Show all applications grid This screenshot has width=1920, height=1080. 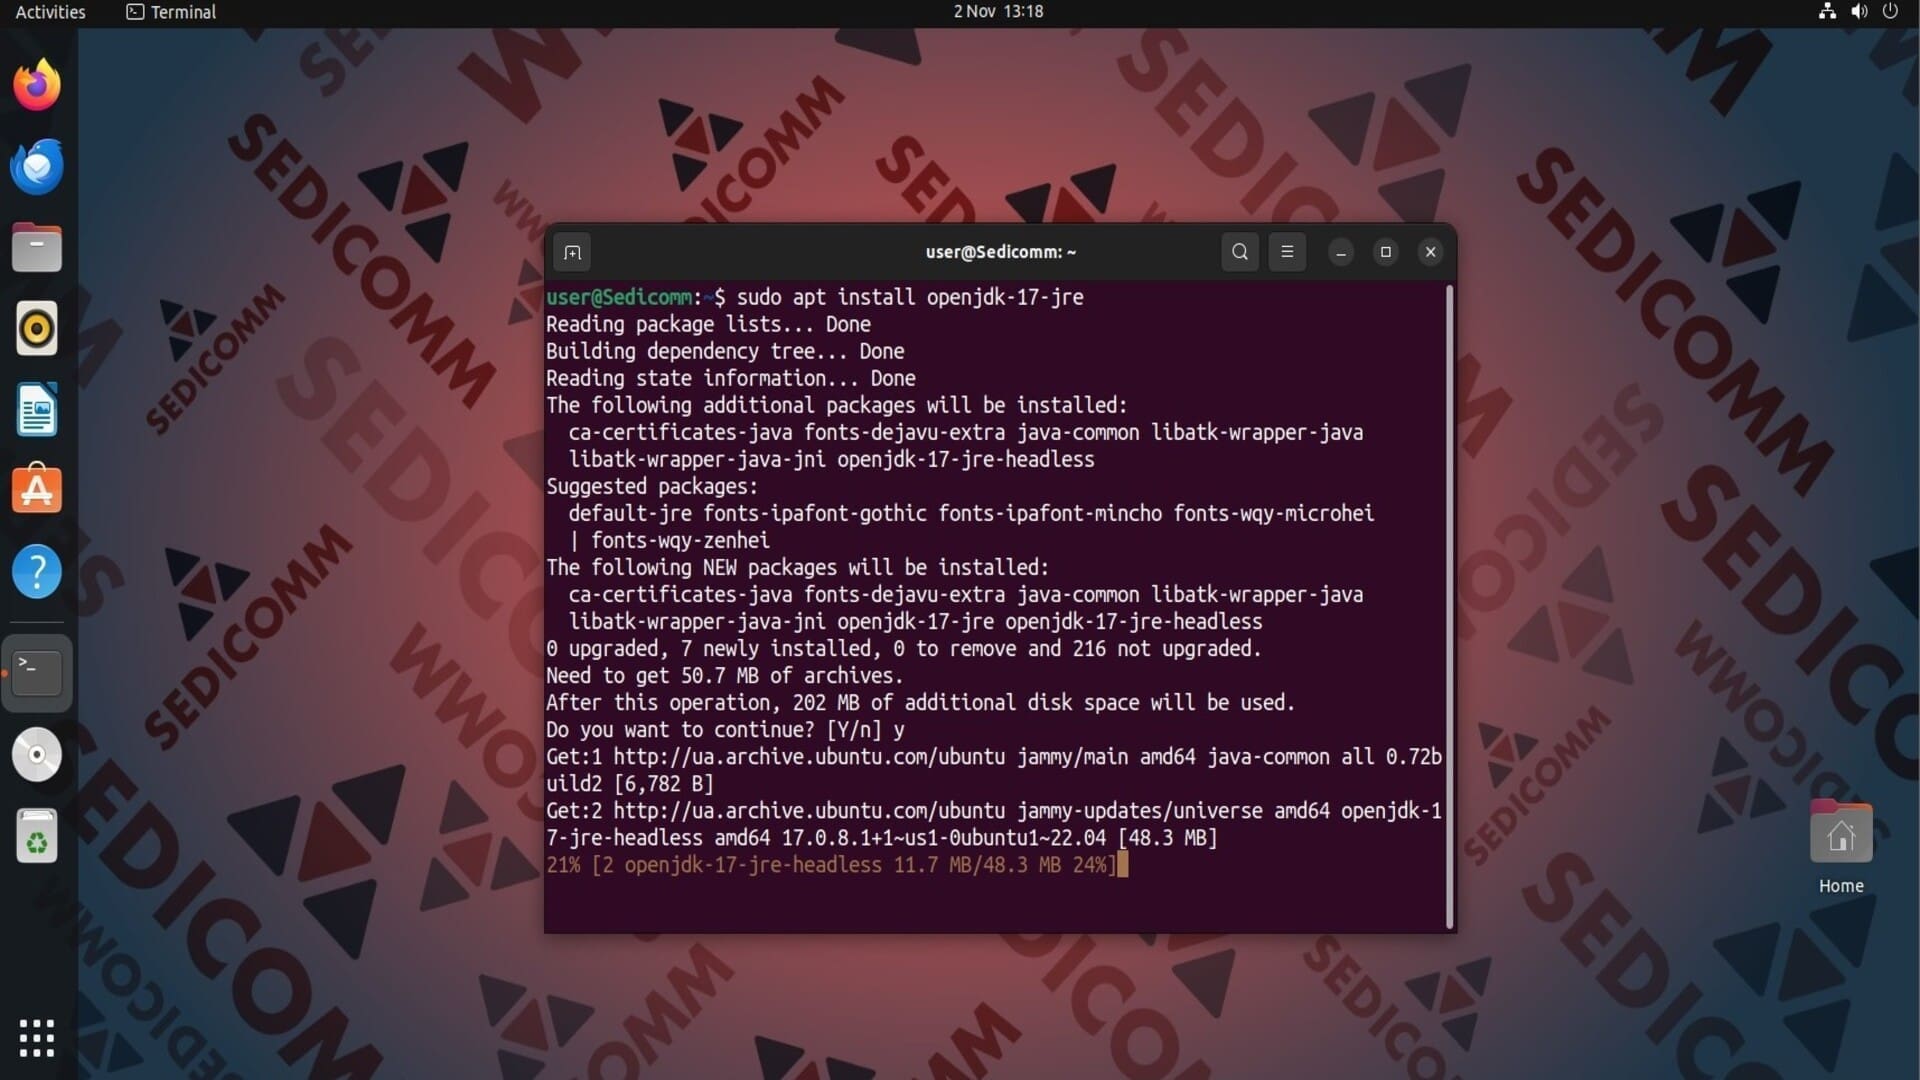click(x=37, y=1038)
